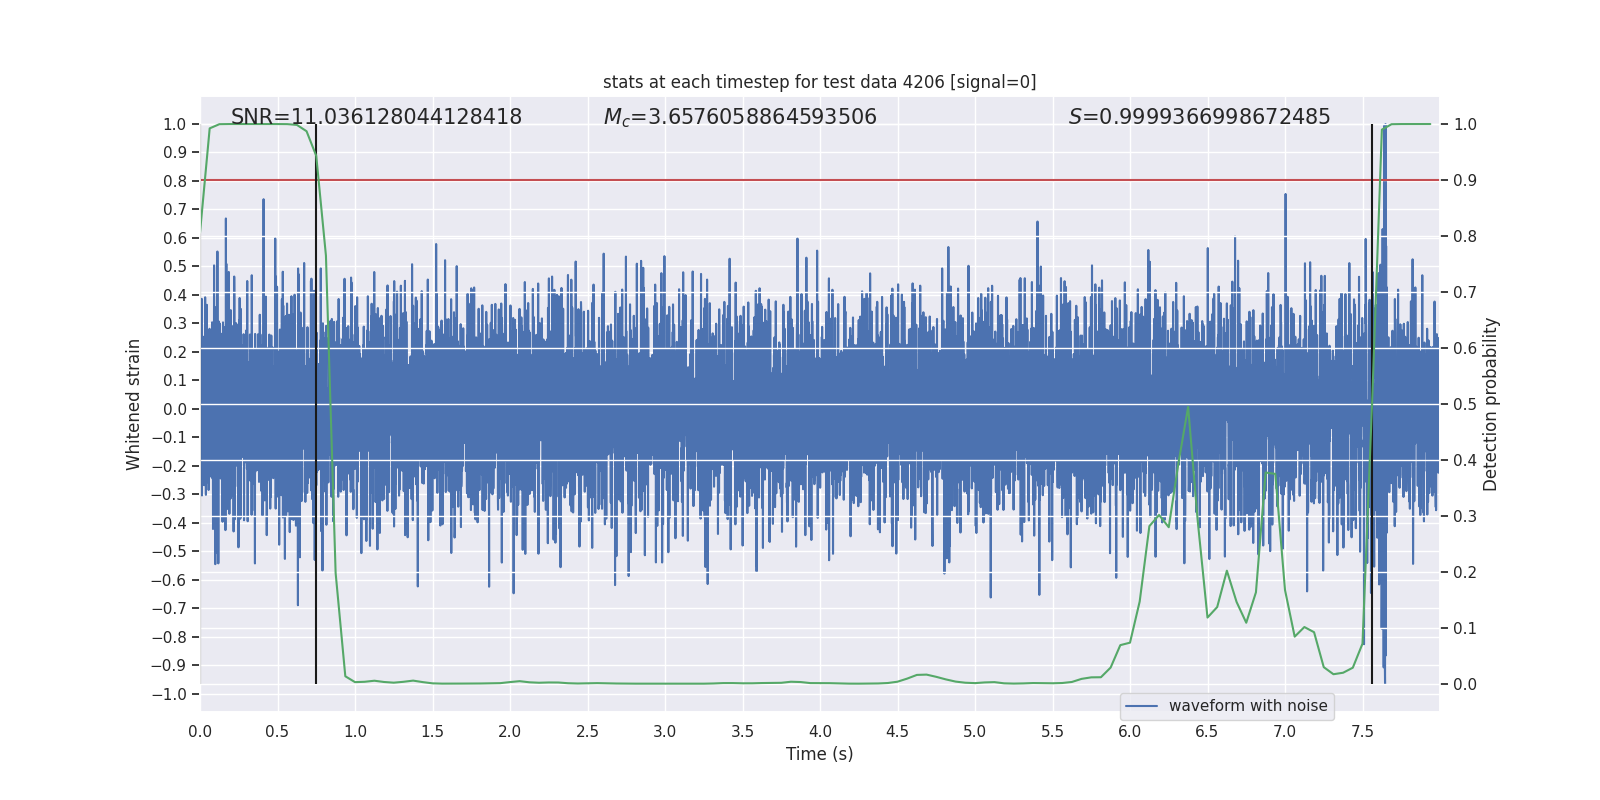Select the 0.9 tick on the Detection probability axis
The image size is (1600, 800).
coord(1464,180)
